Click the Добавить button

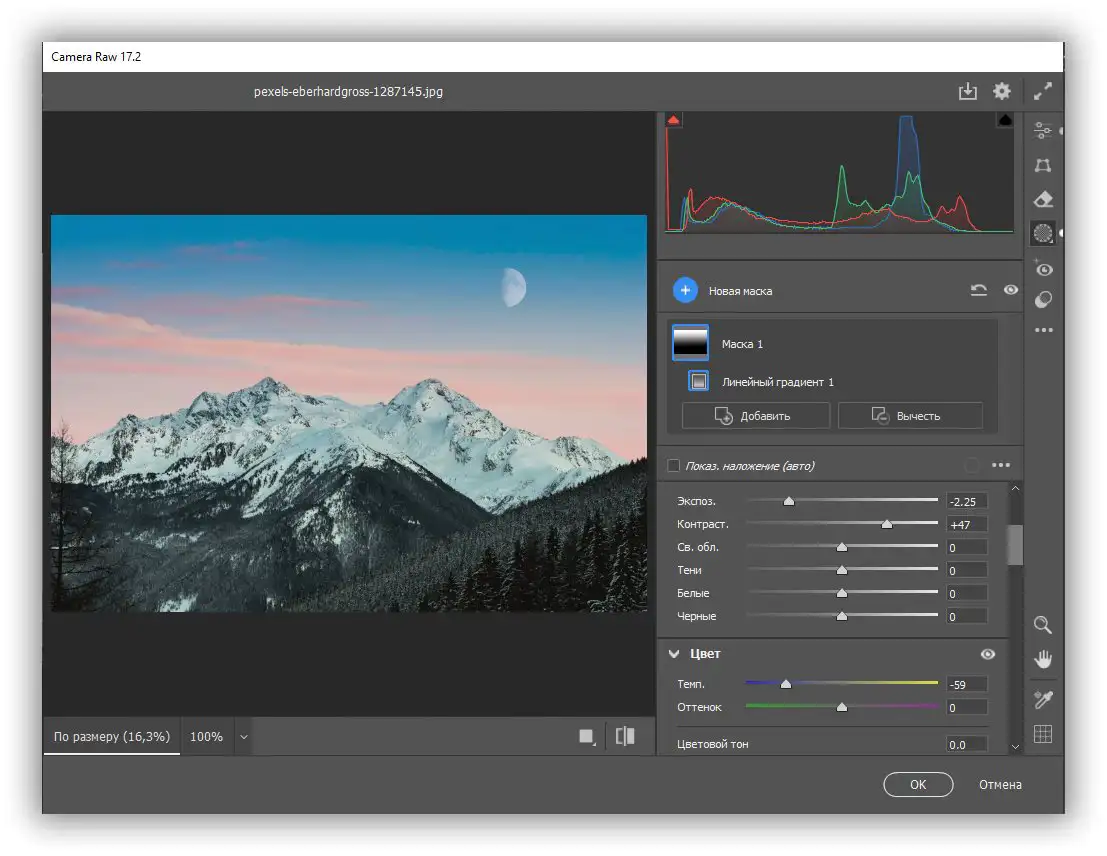pos(755,415)
